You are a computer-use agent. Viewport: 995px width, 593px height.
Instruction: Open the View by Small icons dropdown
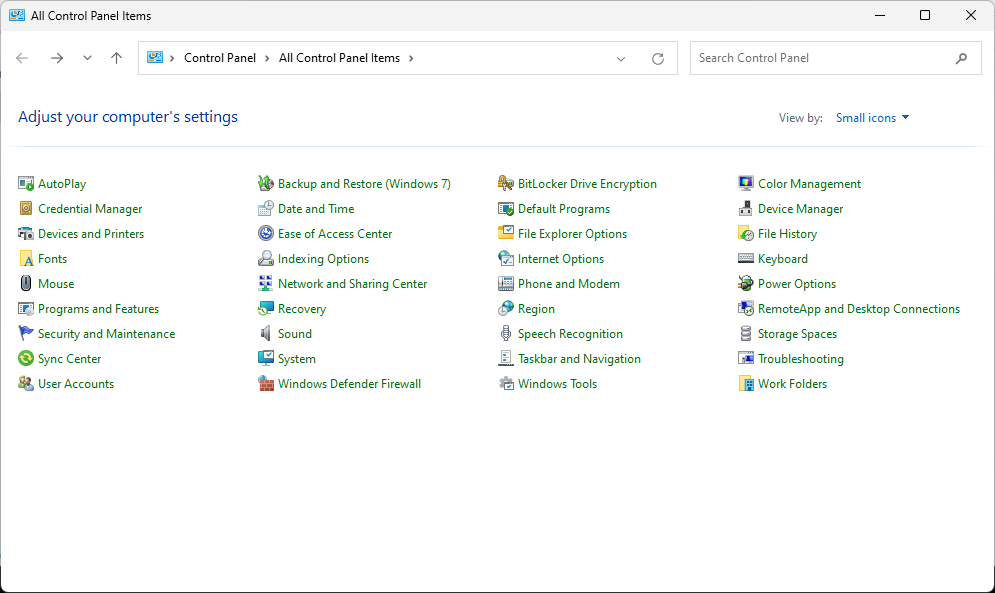pyautogui.click(x=872, y=118)
